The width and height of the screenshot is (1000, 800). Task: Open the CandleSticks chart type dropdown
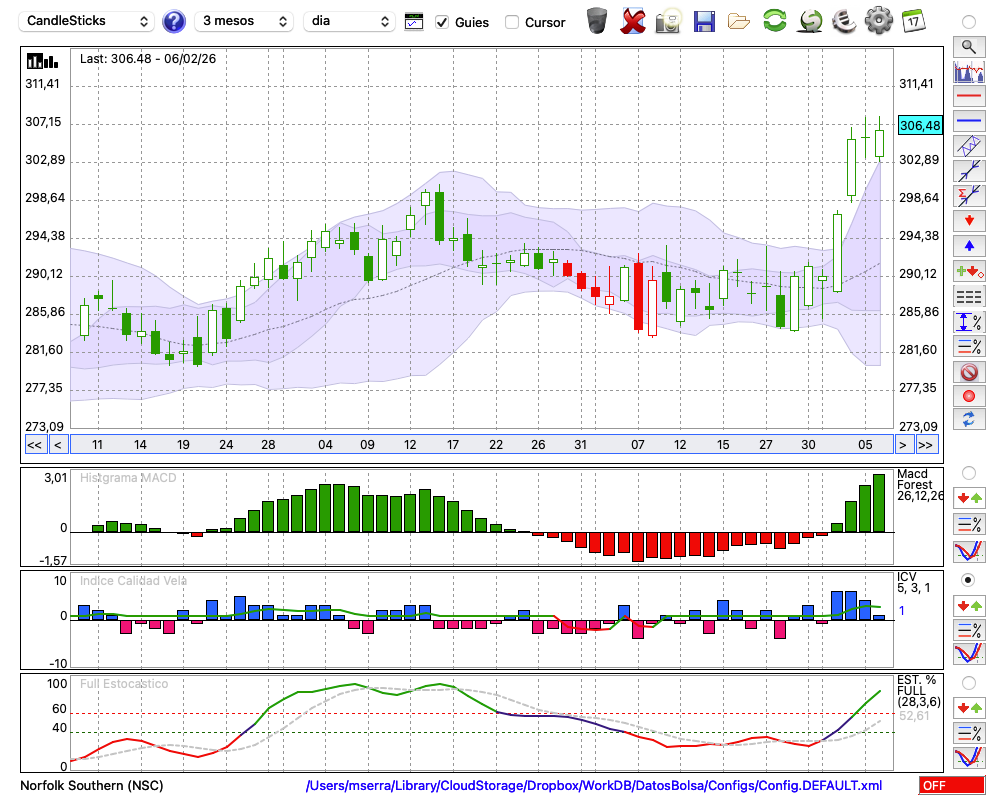click(88, 21)
